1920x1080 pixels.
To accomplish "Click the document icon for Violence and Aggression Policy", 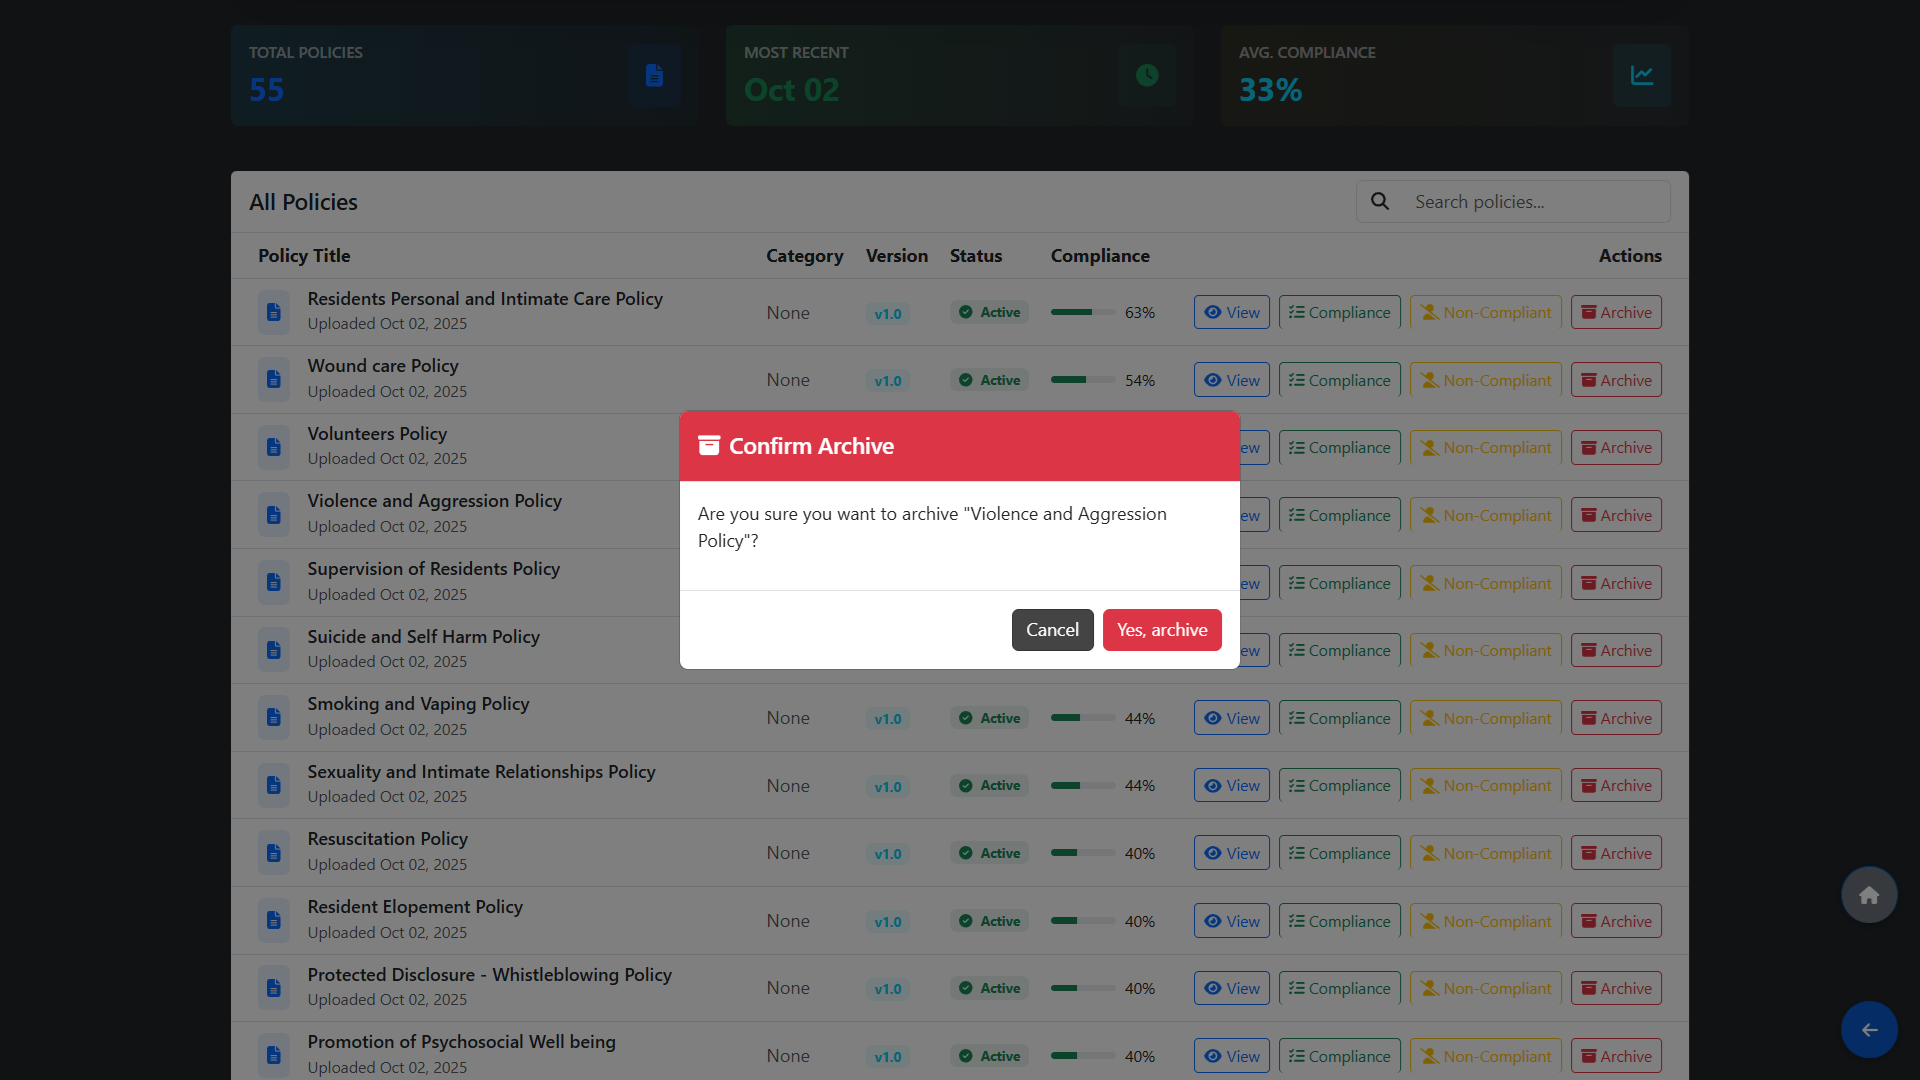I will (x=274, y=515).
